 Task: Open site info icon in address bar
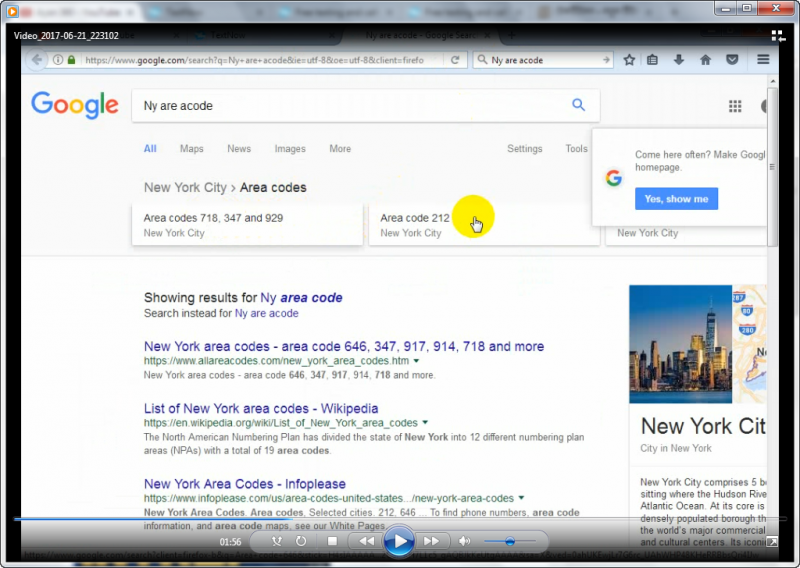[58, 60]
